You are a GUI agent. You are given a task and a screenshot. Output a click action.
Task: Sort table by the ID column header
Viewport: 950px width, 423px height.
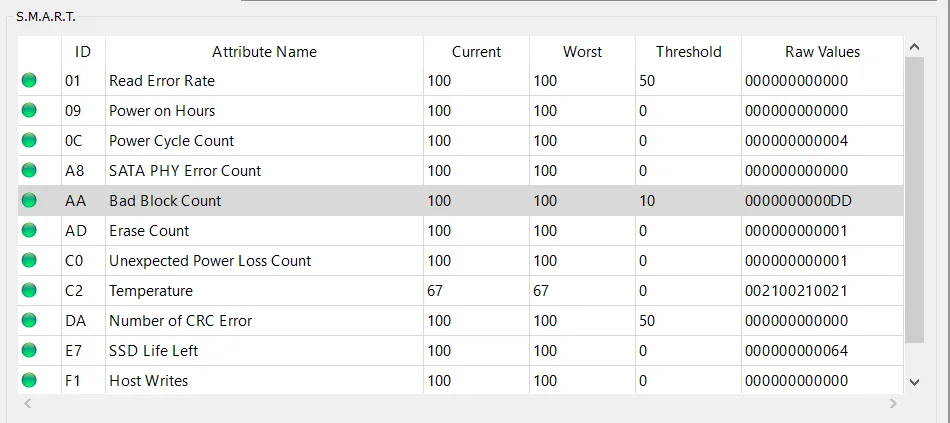pyautogui.click(x=83, y=52)
